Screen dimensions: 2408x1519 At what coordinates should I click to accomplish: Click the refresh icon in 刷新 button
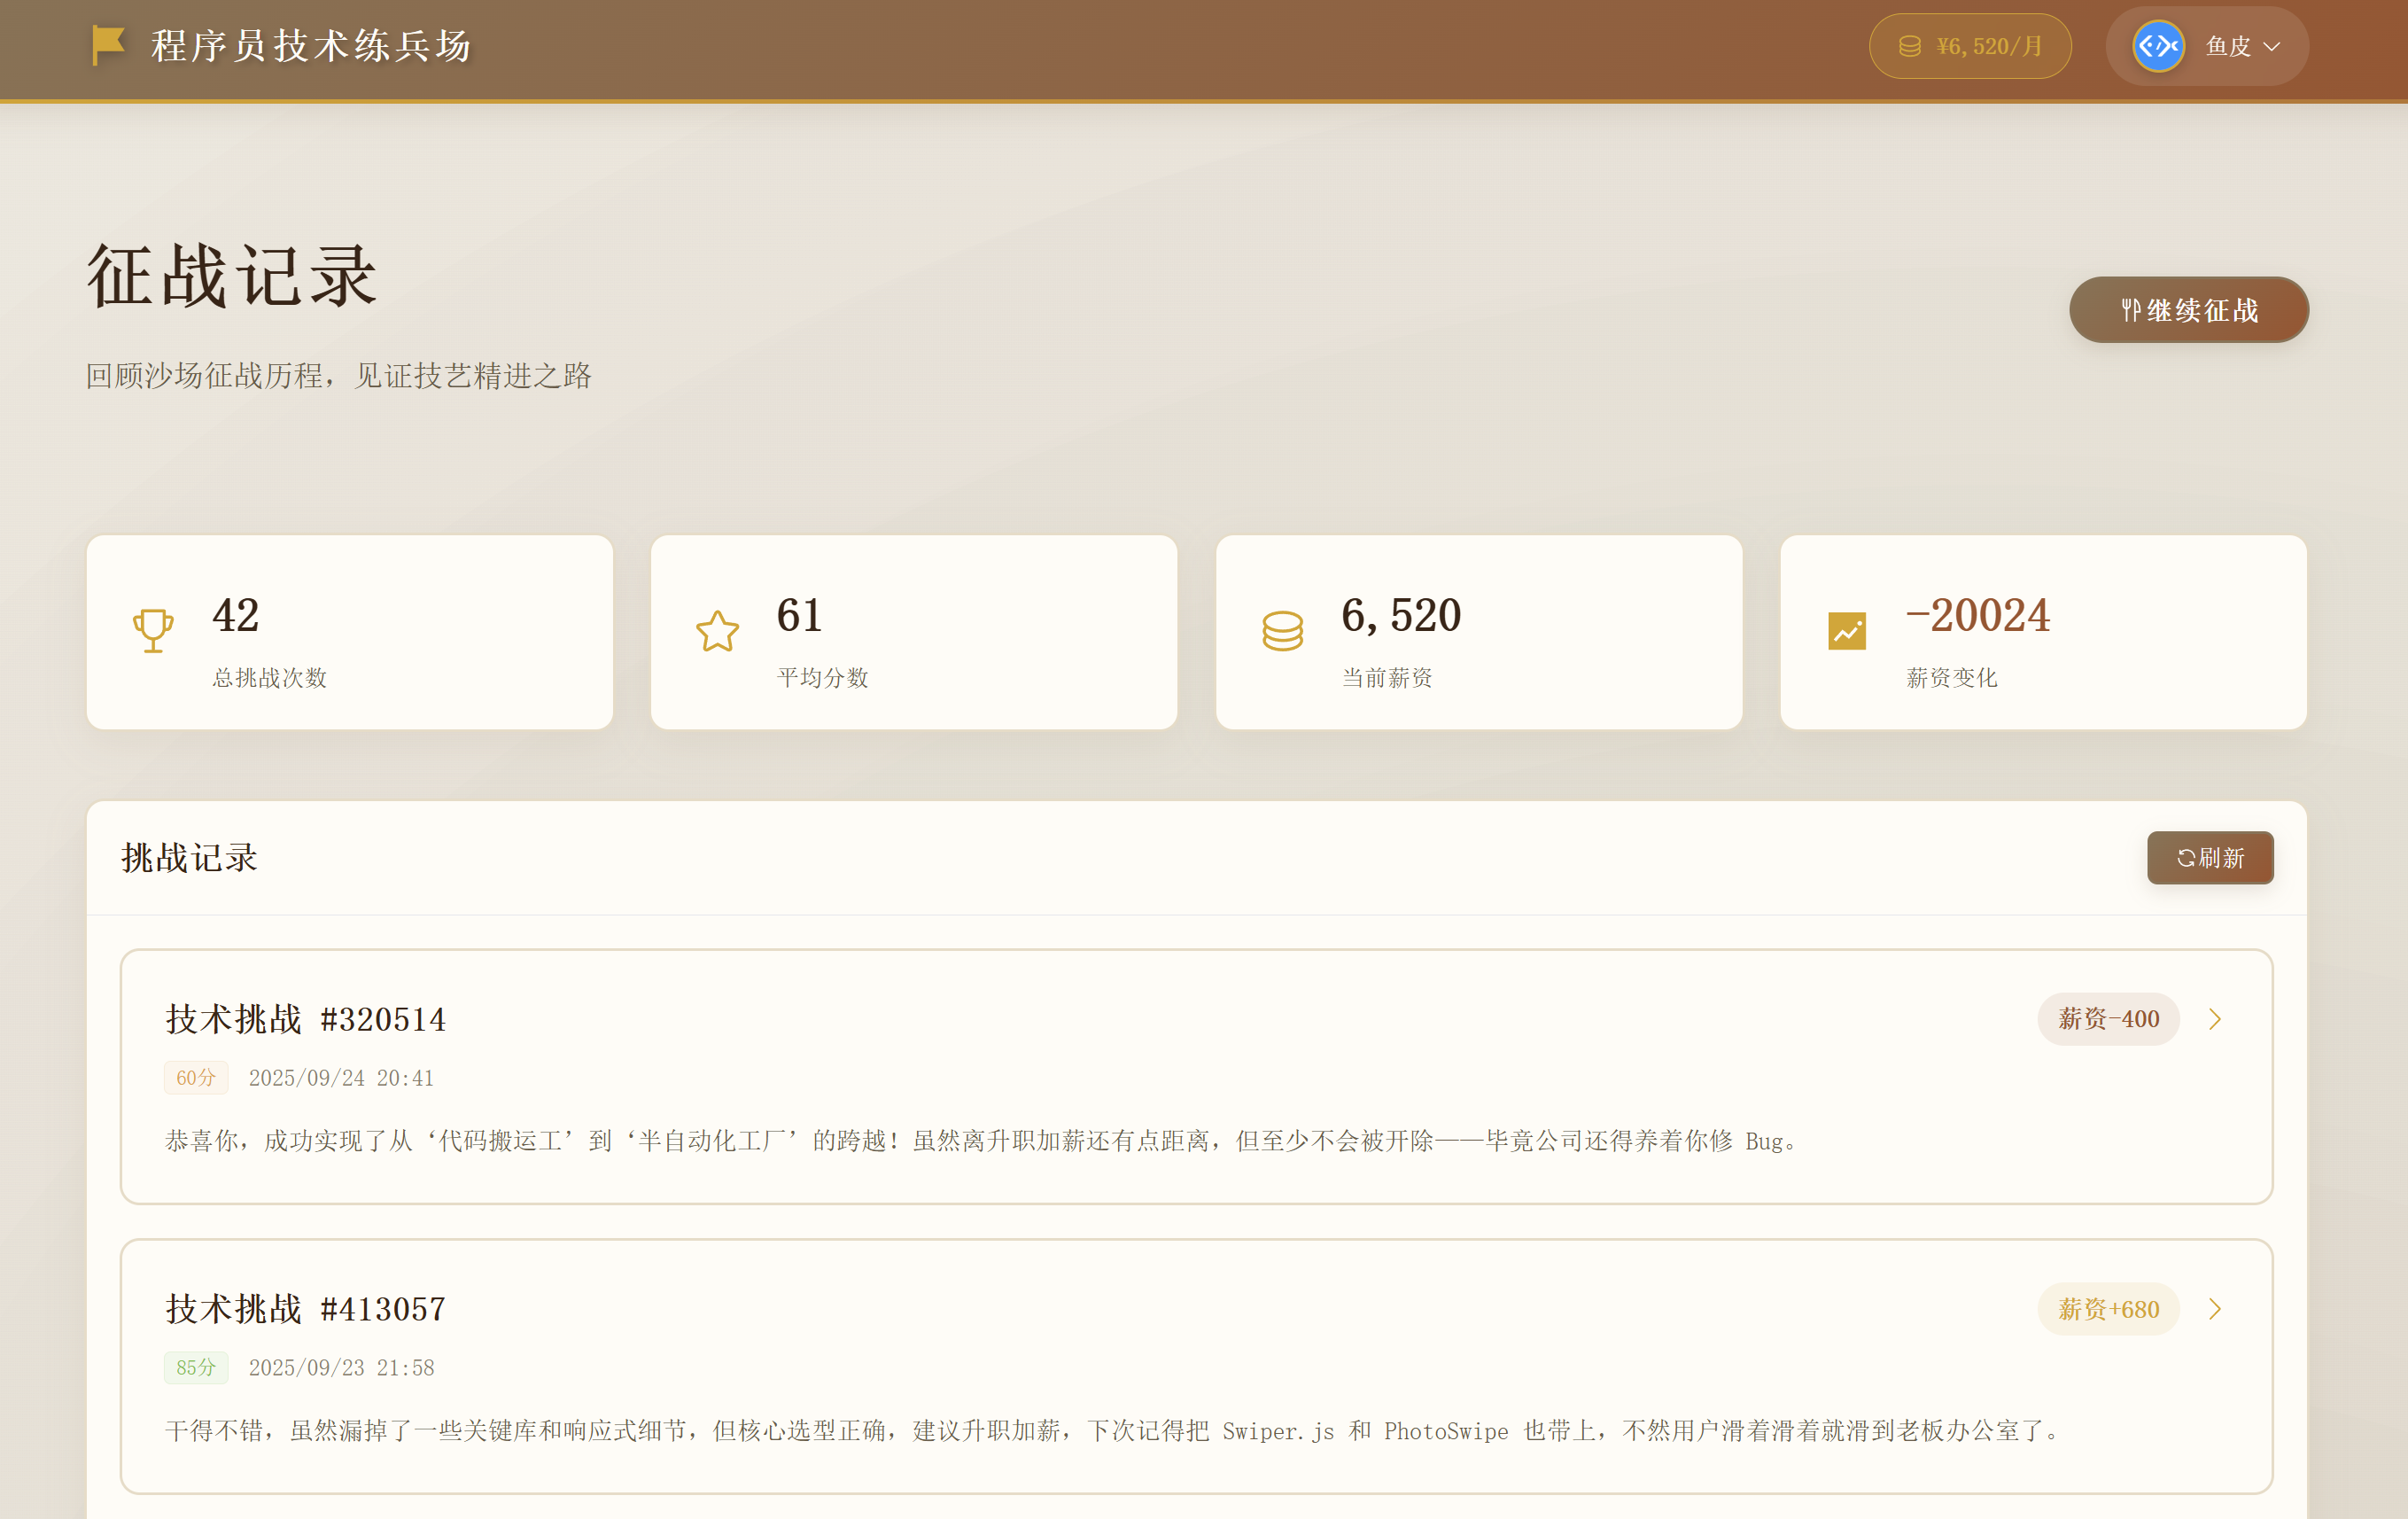pyautogui.click(x=2186, y=858)
